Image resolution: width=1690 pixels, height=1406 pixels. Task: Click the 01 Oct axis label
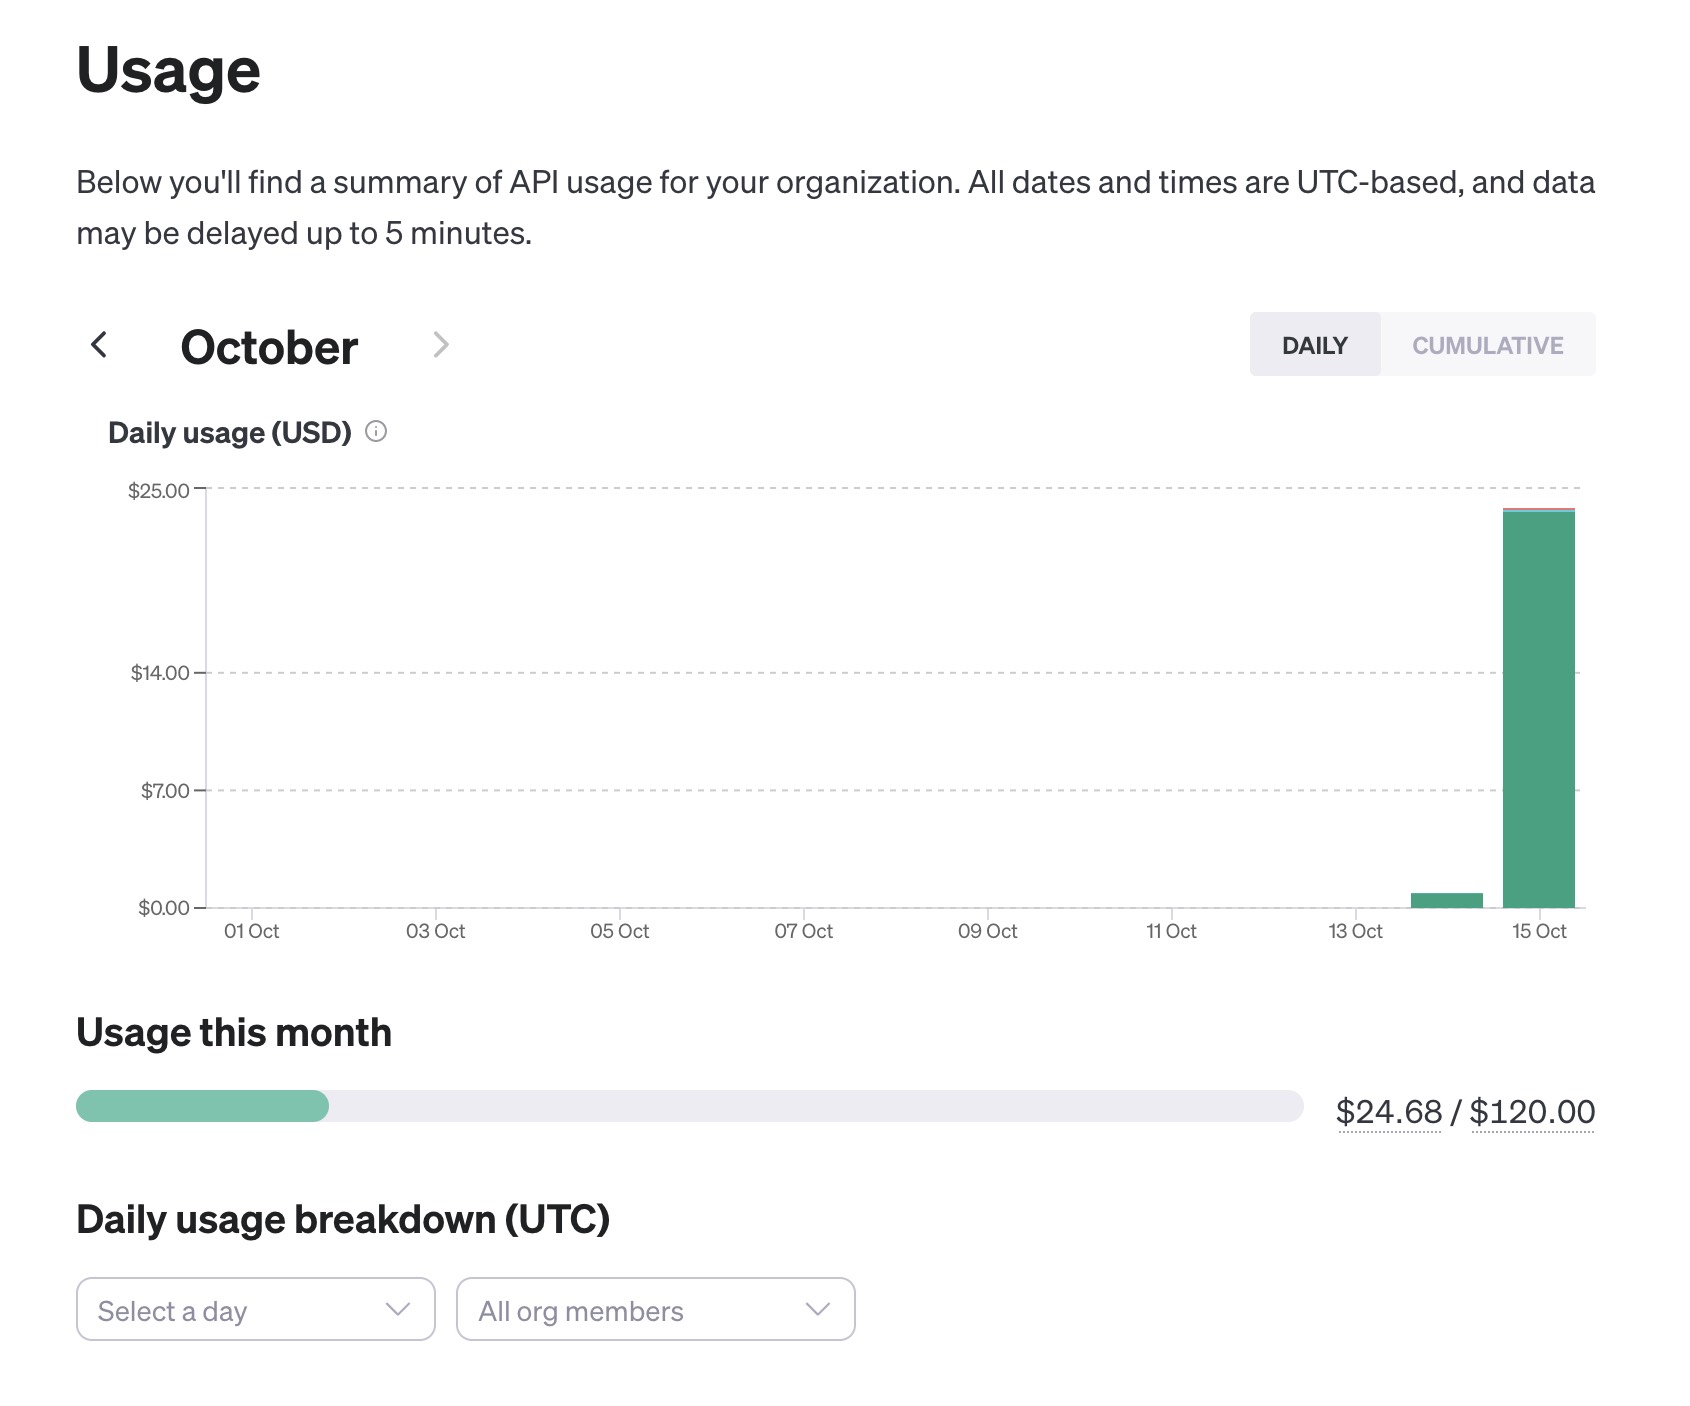251,931
